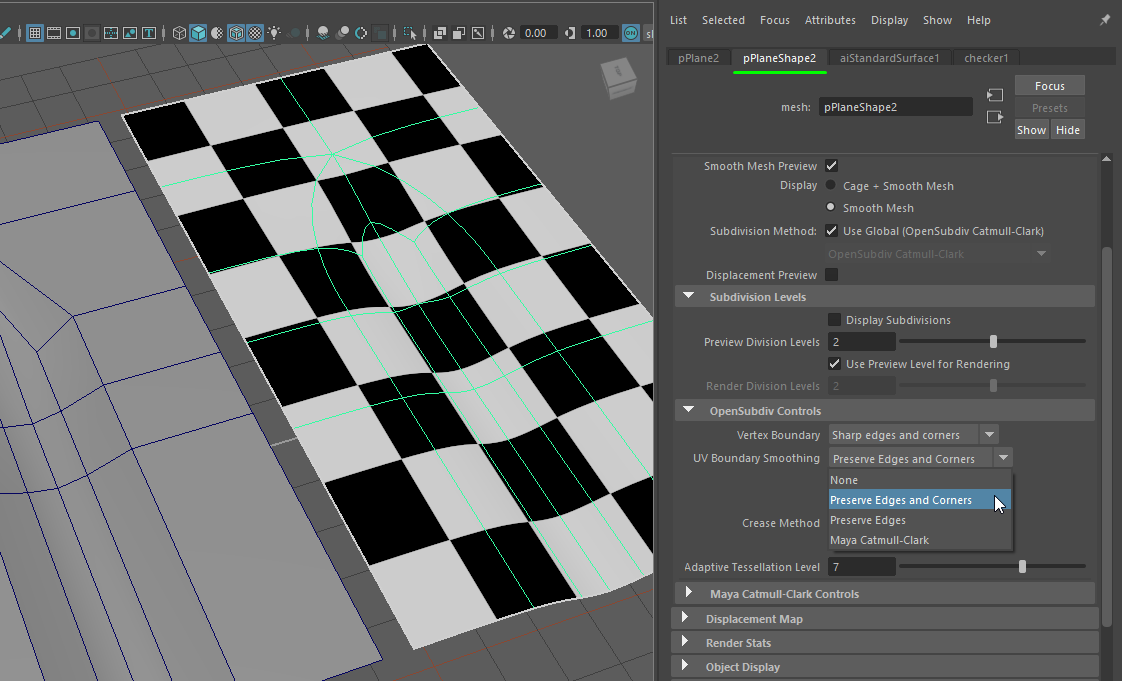Image resolution: width=1122 pixels, height=681 pixels.
Task: Collapse the Subdivision Levels section
Action: 688,297
